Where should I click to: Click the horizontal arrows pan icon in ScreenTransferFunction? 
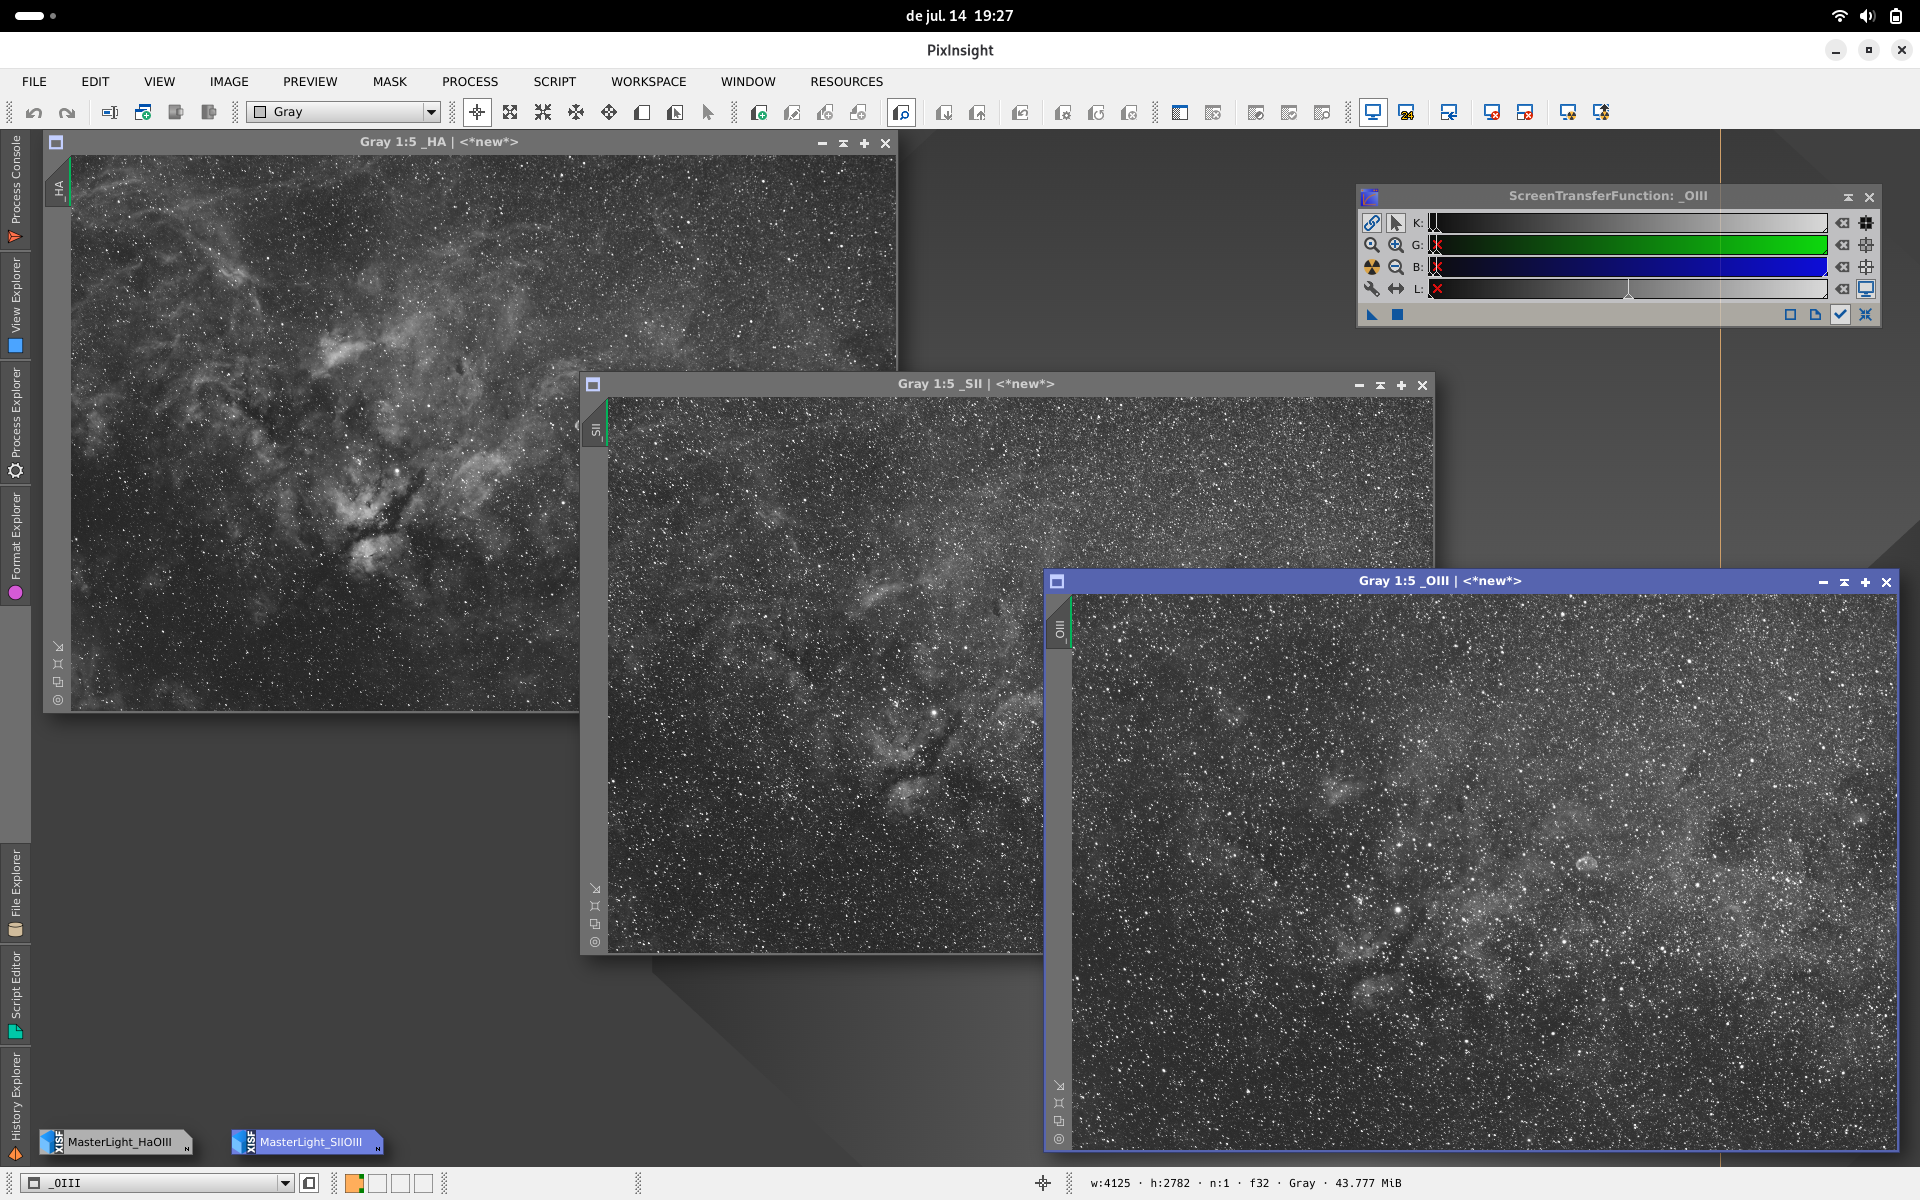[x=1396, y=289]
